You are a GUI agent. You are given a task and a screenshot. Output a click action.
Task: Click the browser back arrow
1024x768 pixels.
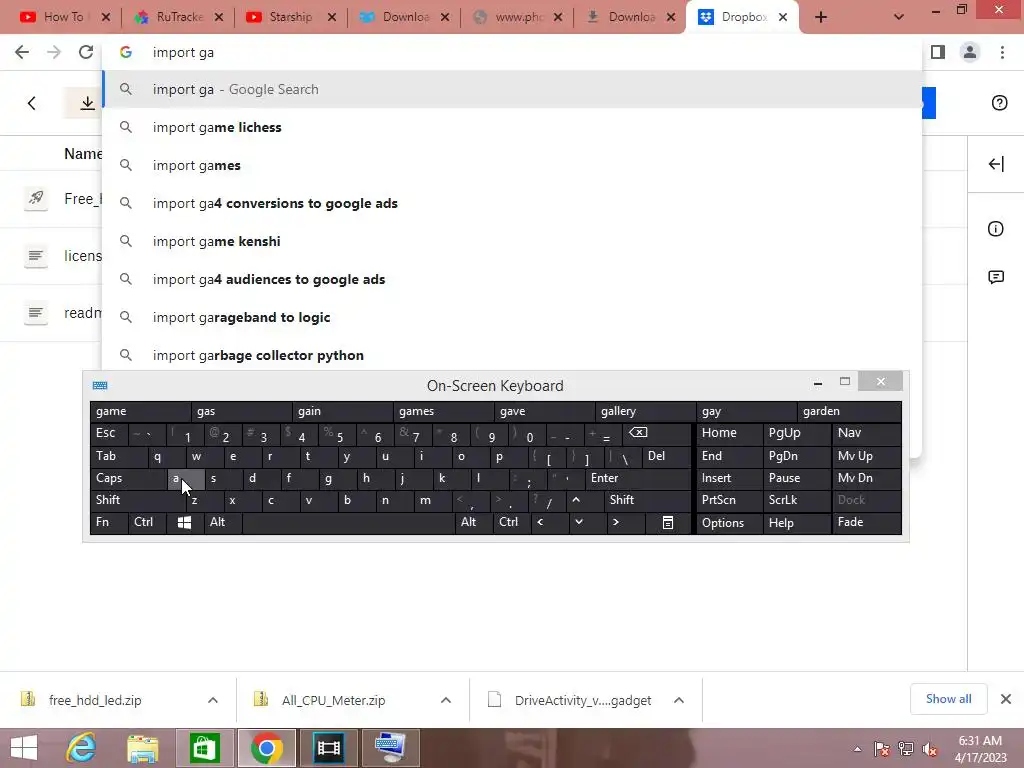pyautogui.click(x=22, y=52)
